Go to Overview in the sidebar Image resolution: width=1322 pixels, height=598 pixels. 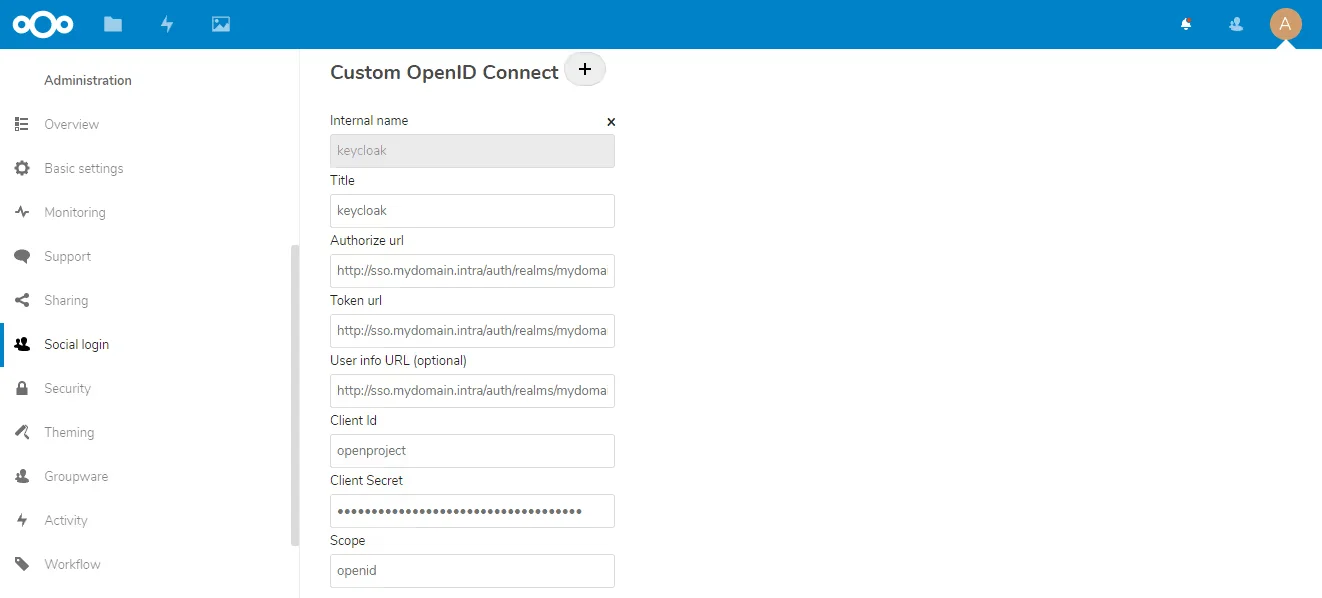click(71, 124)
